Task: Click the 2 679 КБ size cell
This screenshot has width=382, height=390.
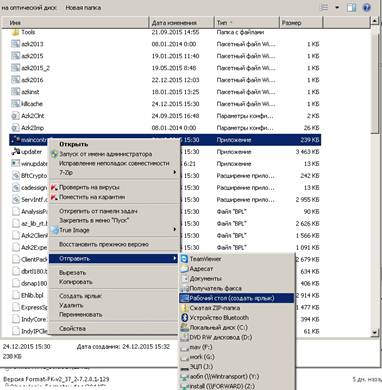Action: coord(307,259)
